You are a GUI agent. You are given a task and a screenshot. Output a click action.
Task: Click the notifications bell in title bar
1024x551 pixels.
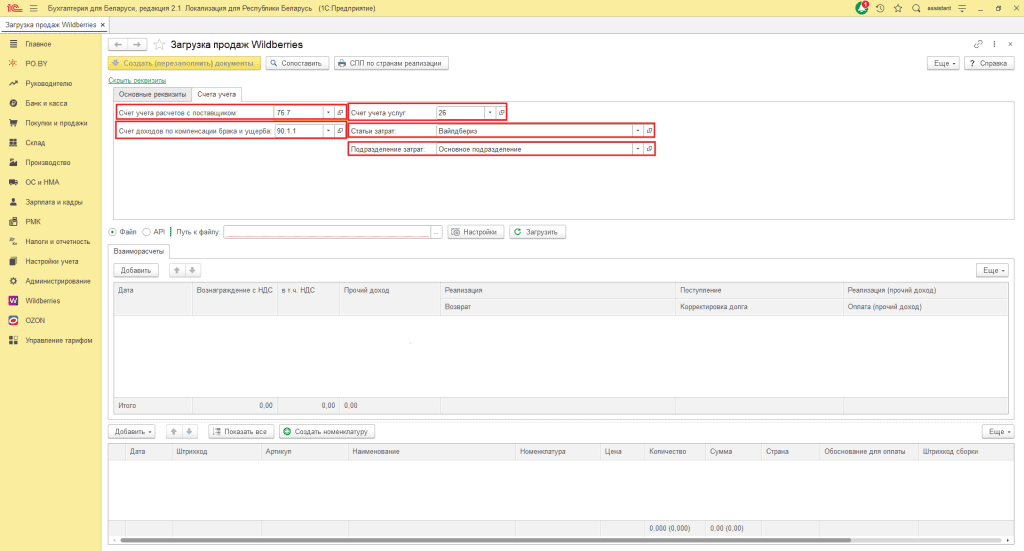click(x=862, y=8)
